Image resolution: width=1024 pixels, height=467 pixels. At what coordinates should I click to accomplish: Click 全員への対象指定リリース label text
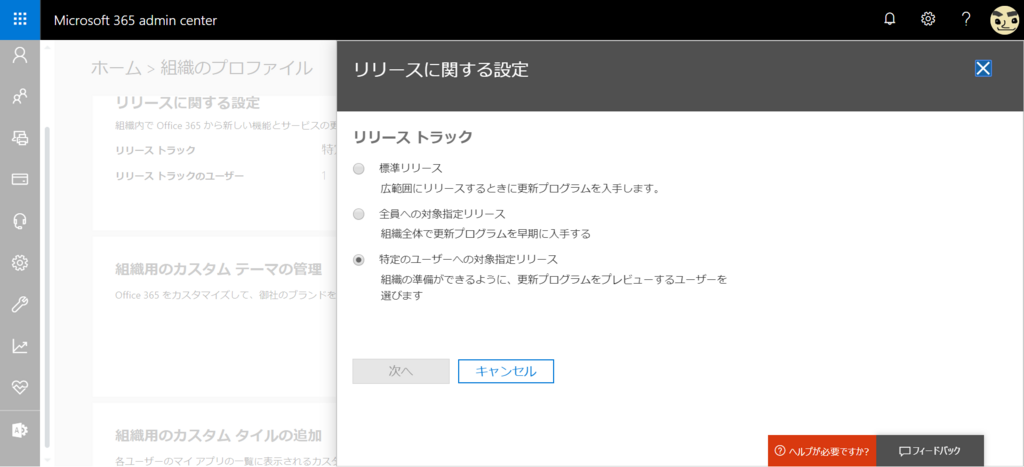(442, 214)
